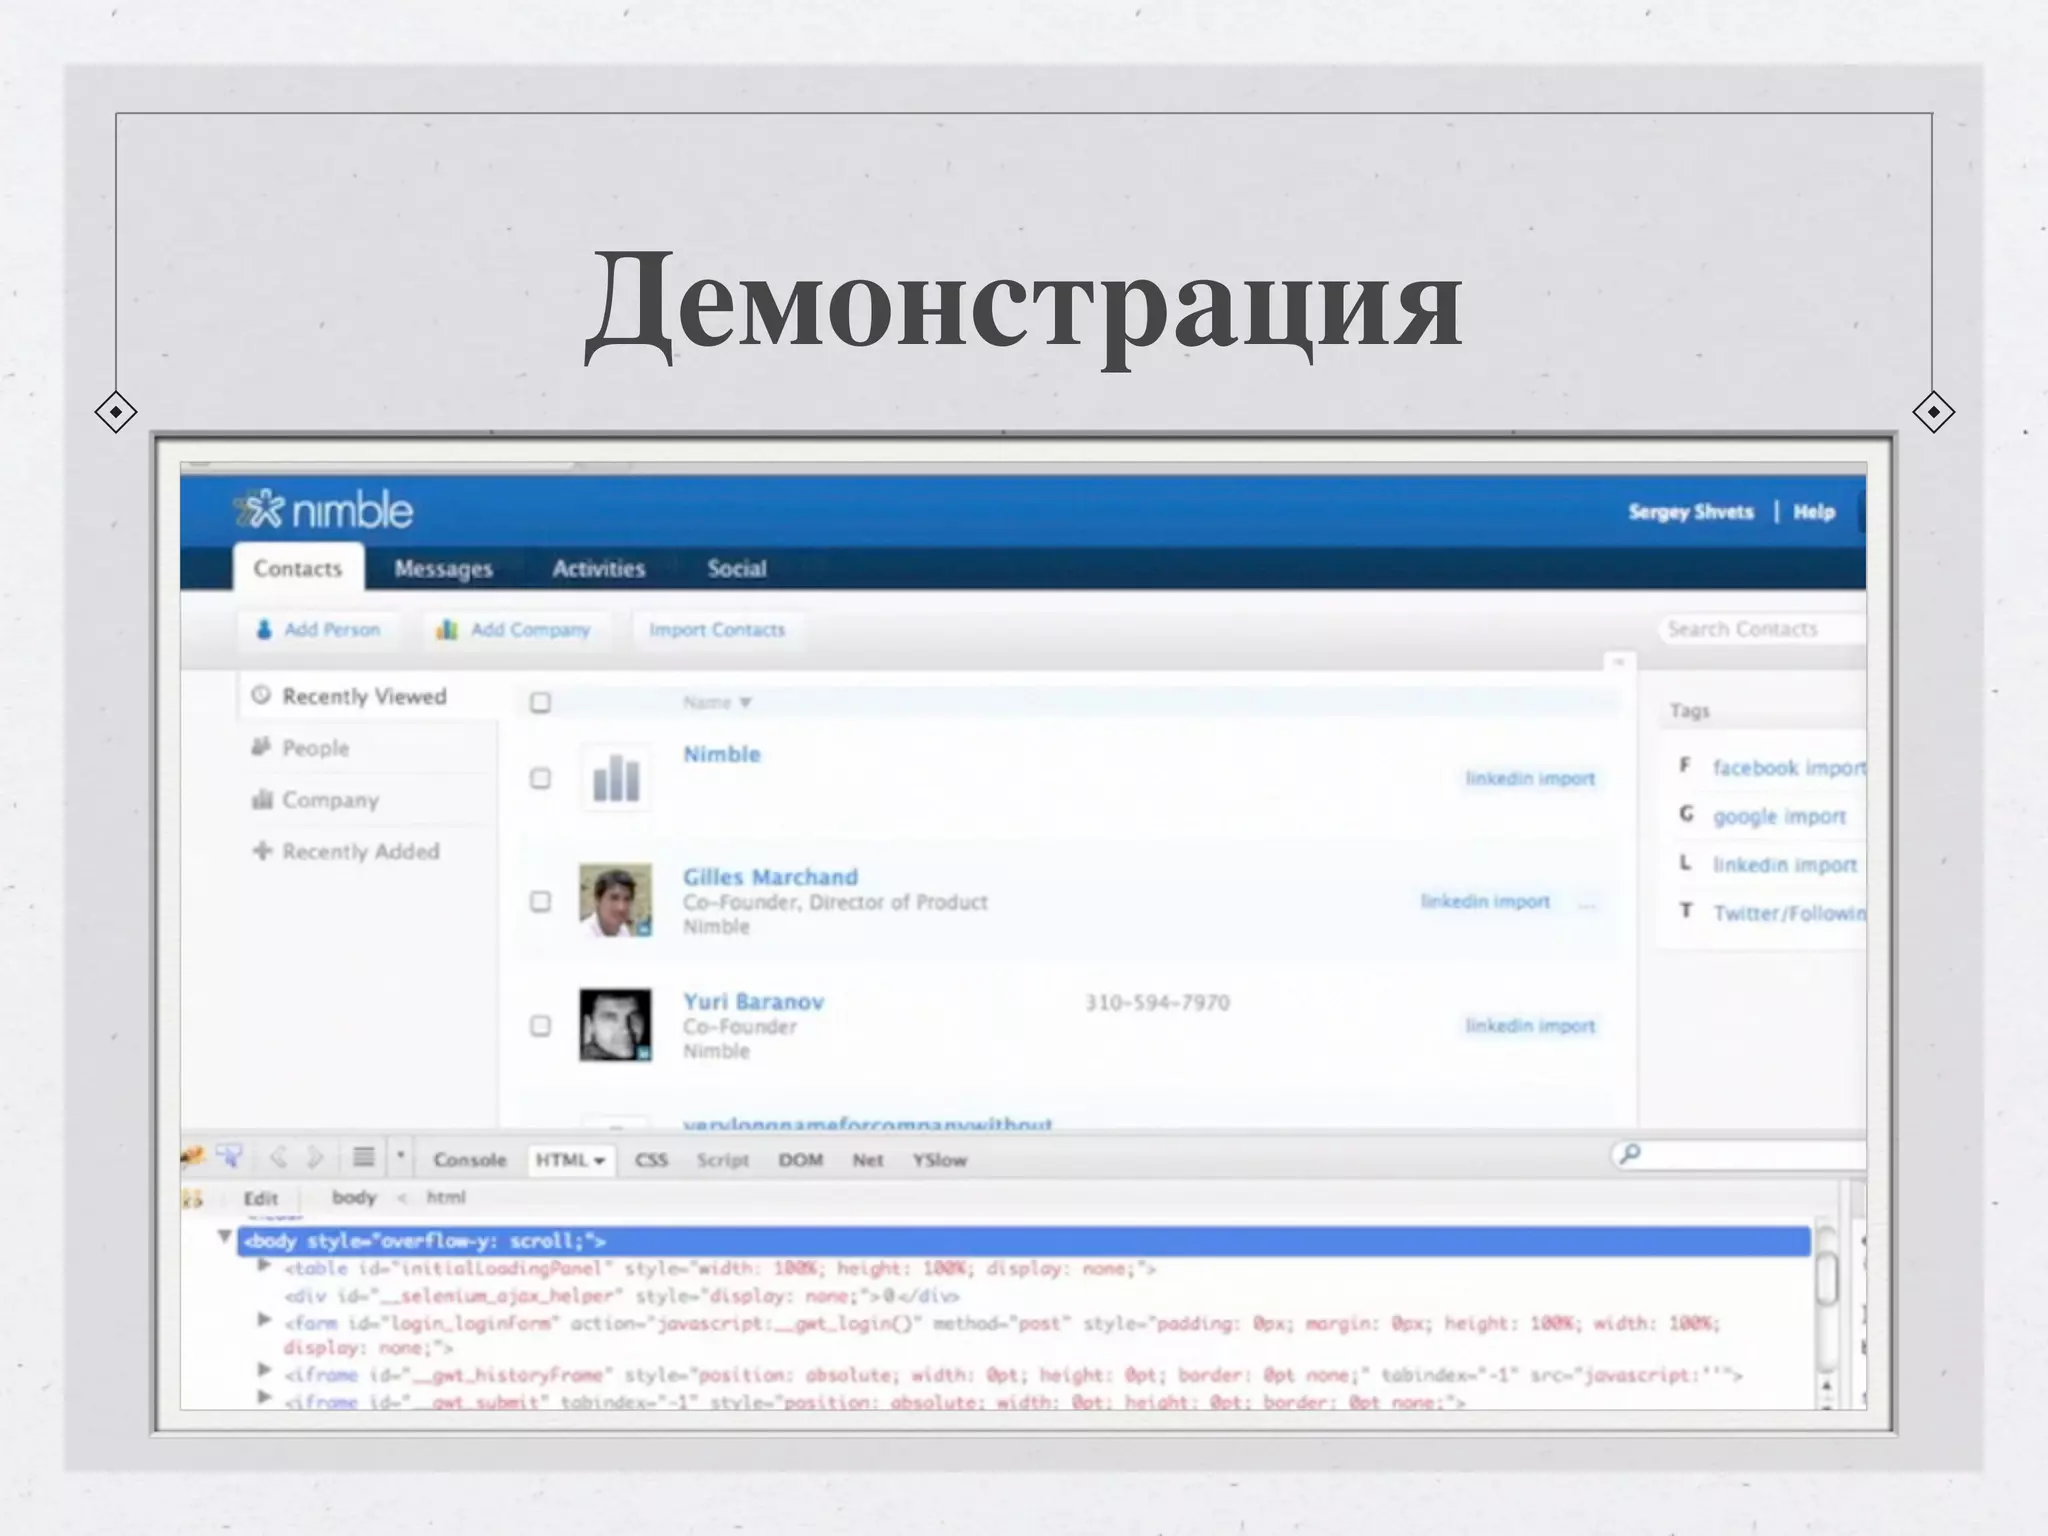The width and height of the screenshot is (2048, 1536).
Task: Click the Firebug back arrow icon
Action: [x=278, y=1158]
